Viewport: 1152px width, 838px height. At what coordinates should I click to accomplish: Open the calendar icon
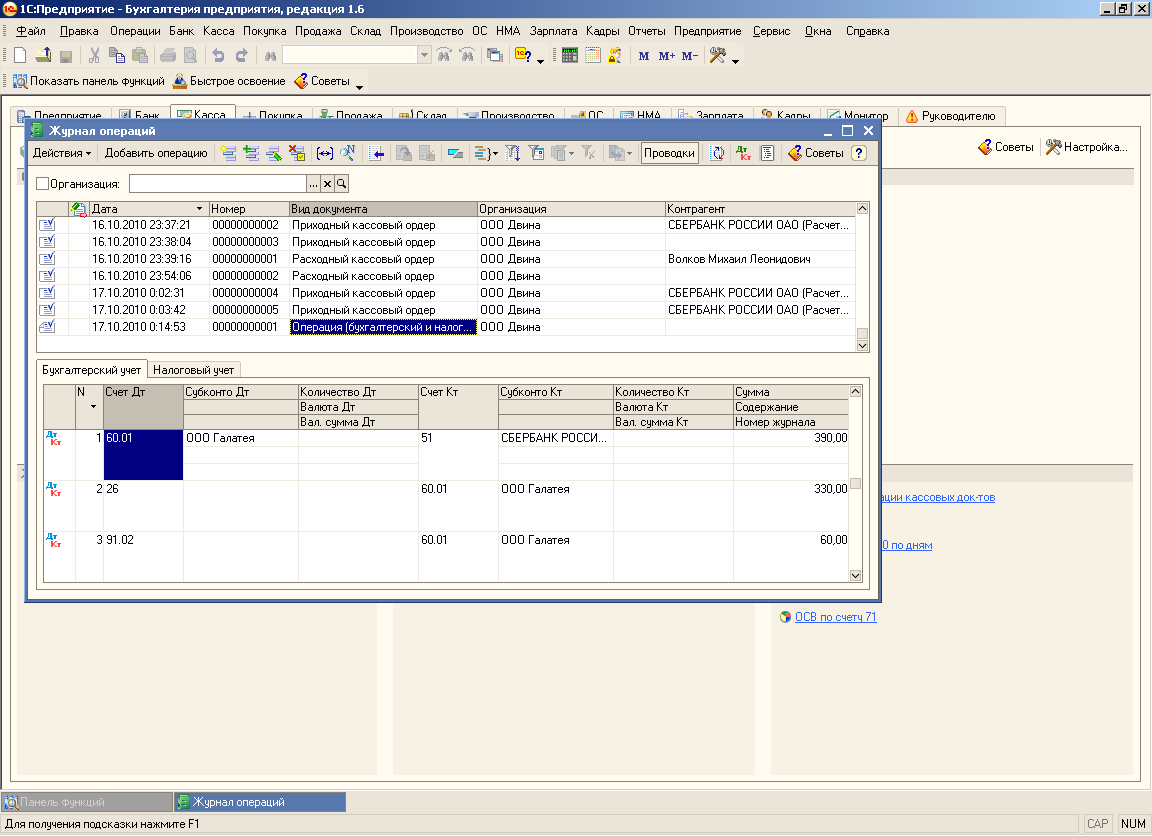coord(593,55)
